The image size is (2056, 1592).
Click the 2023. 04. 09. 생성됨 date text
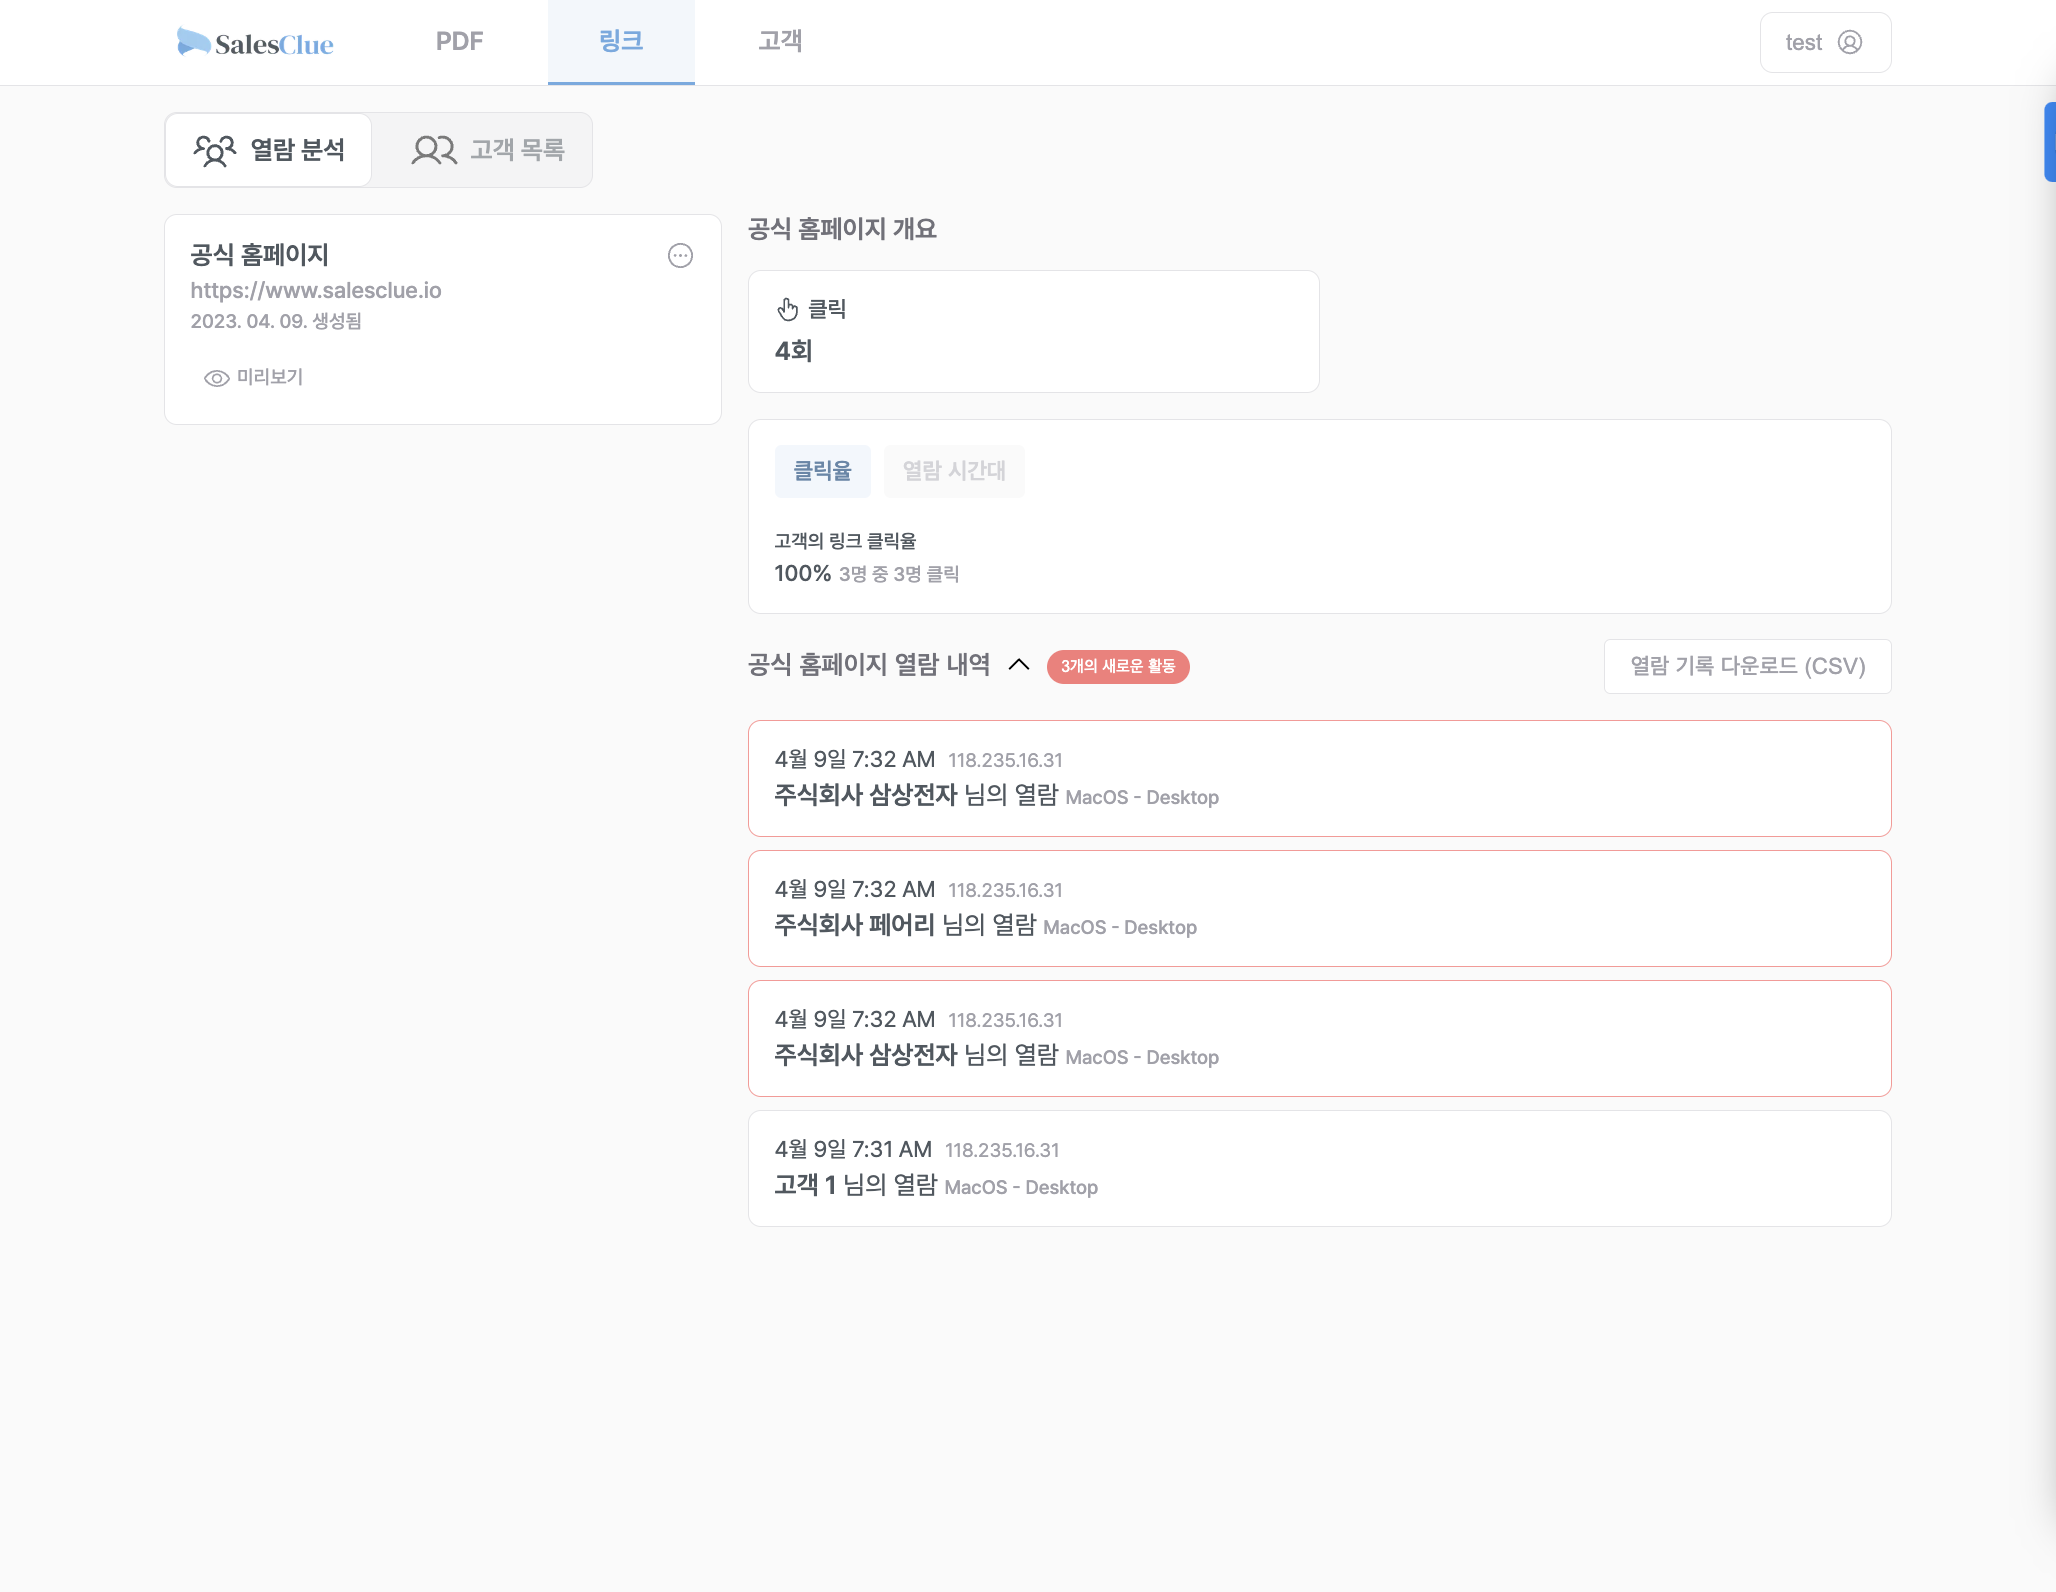click(276, 321)
